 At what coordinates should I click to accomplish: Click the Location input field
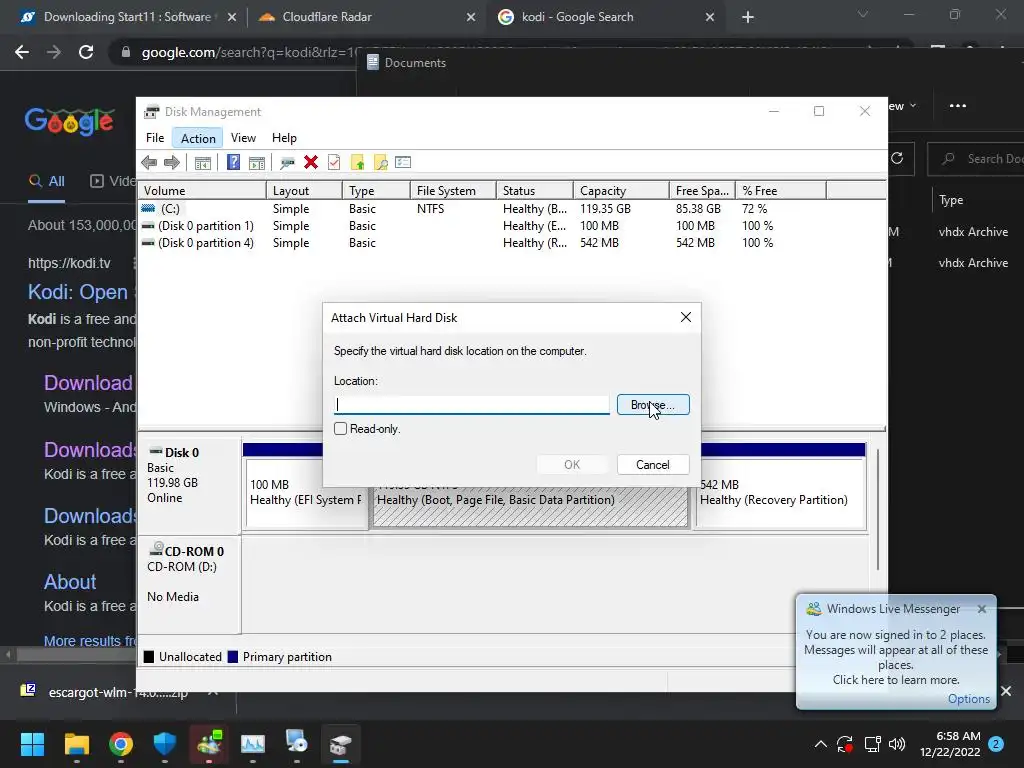pyautogui.click(x=472, y=405)
